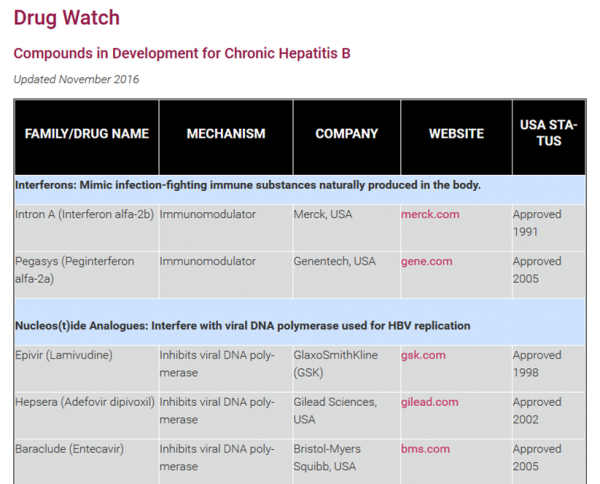This screenshot has width=600, height=484.
Task: Click the Epivir (Lamivudine) drug name cell
Action: coord(86,369)
